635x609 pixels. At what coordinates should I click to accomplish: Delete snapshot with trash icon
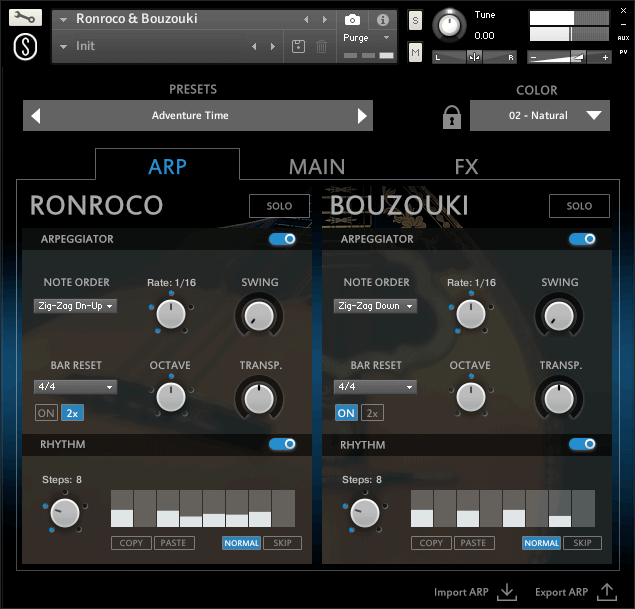321,47
